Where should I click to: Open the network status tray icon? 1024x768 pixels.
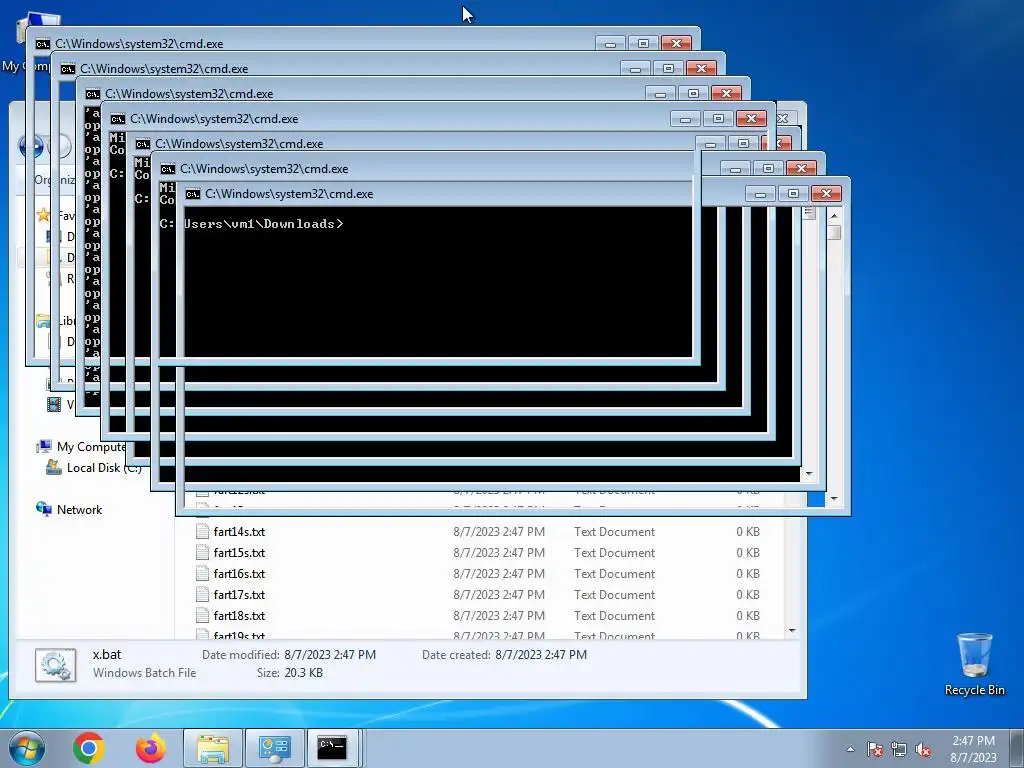(x=899, y=749)
